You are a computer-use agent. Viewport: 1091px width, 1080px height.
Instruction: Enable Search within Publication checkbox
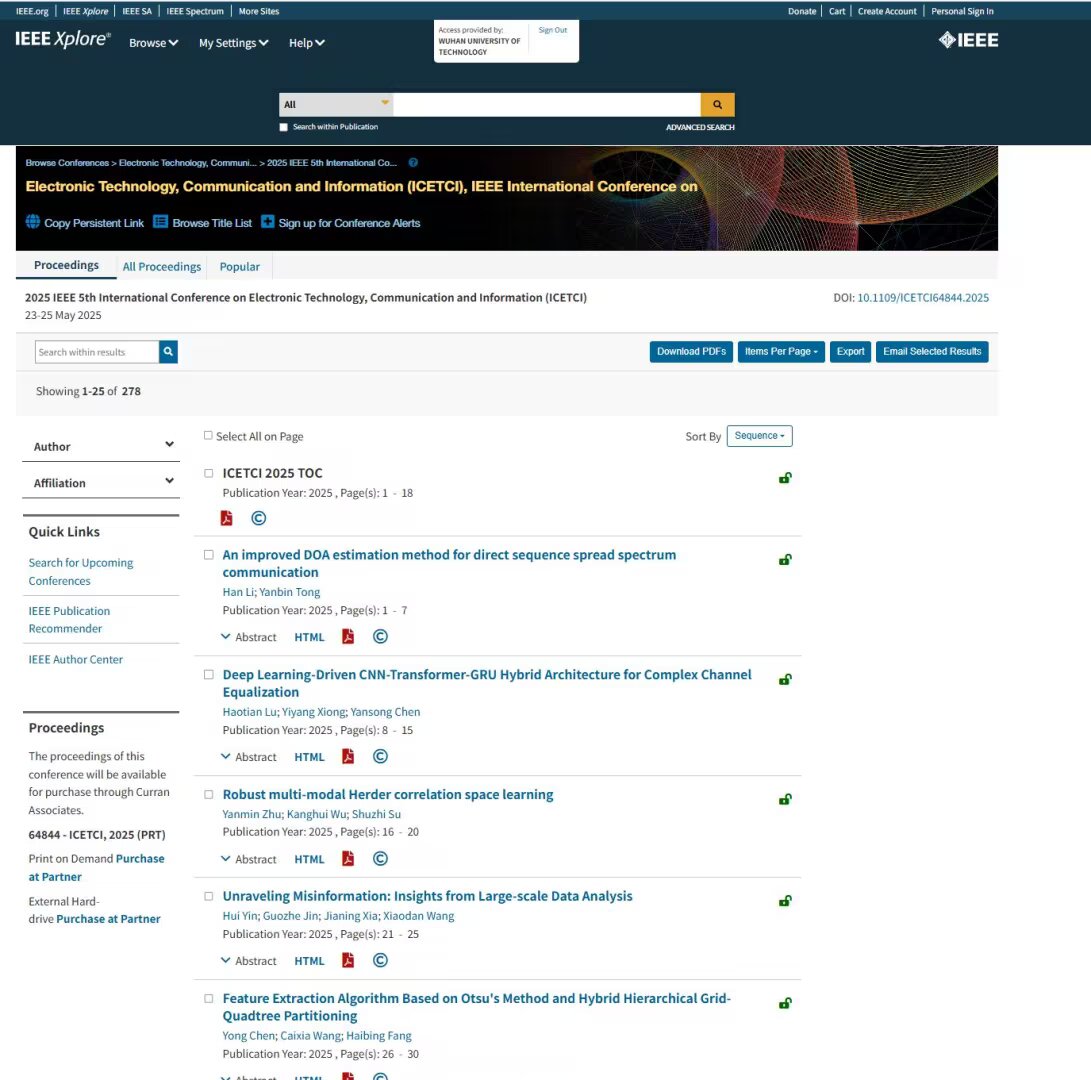(x=283, y=127)
